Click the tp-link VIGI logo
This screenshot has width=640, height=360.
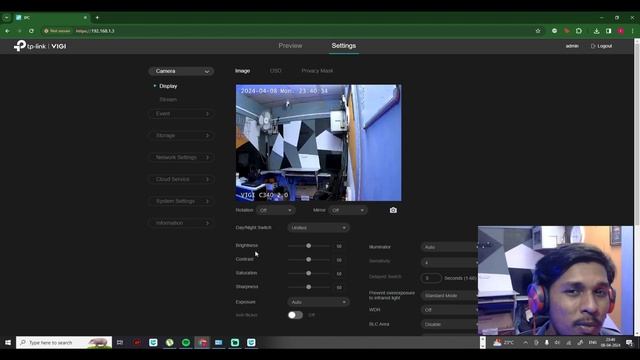[40, 46]
